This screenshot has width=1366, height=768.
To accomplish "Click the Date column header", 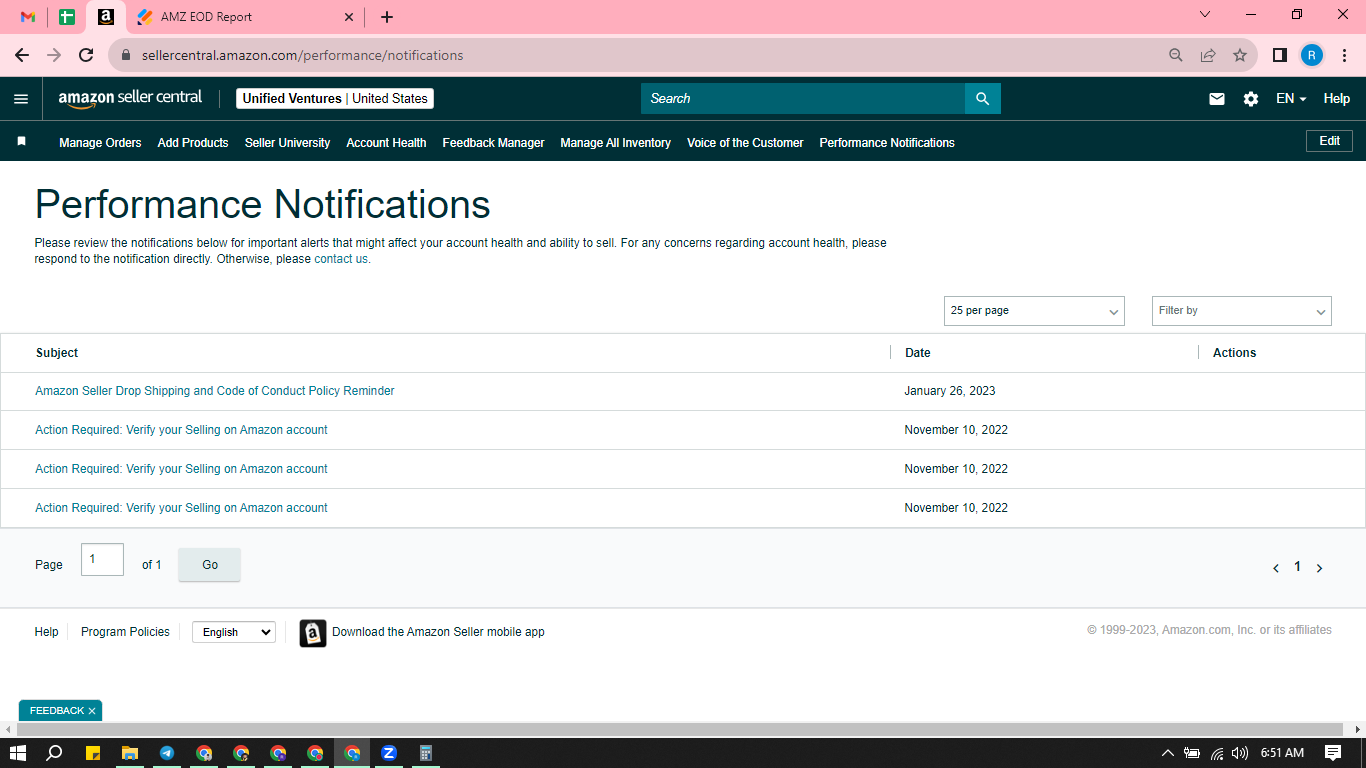I will 918,353.
